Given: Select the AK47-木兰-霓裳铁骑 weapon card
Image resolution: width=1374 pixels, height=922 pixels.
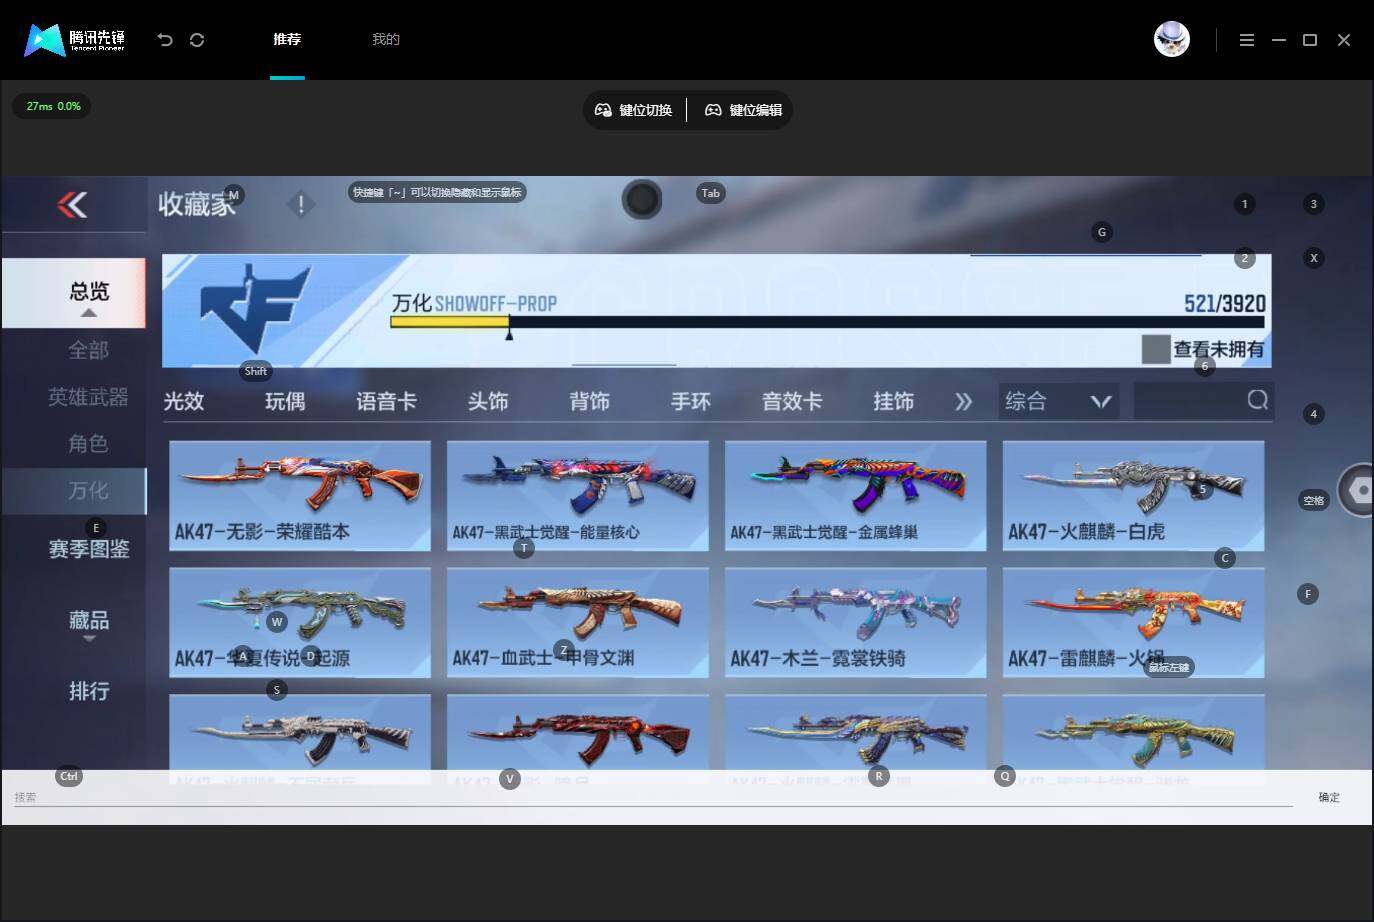Looking at the screenshot, I should pyautogui.click(x=855, y=622).
